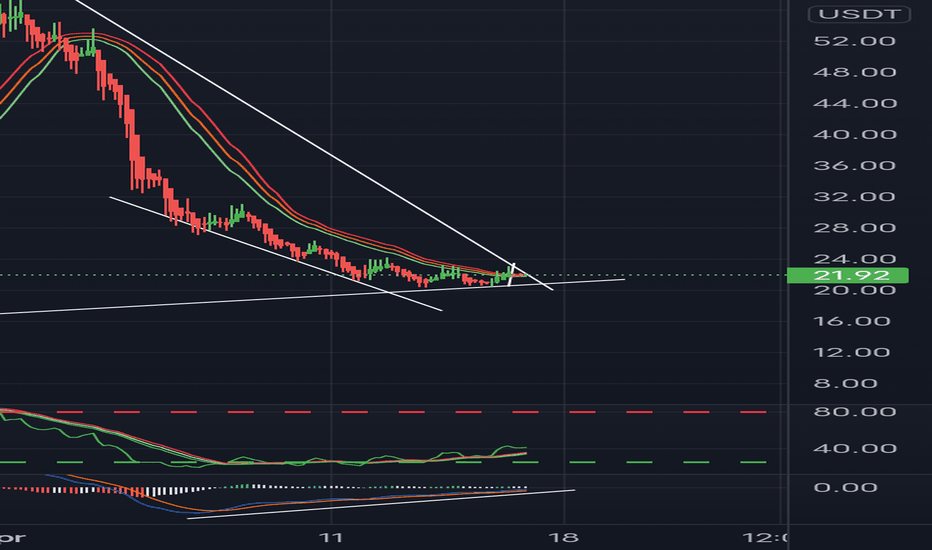Select the long upper descending trendline
Screen dimensions: 932x550
click(x=314, y=145)
